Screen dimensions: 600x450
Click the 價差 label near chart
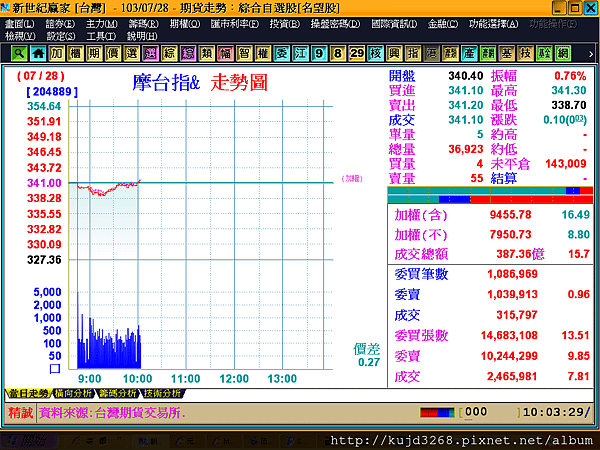(x=367, y=349)
